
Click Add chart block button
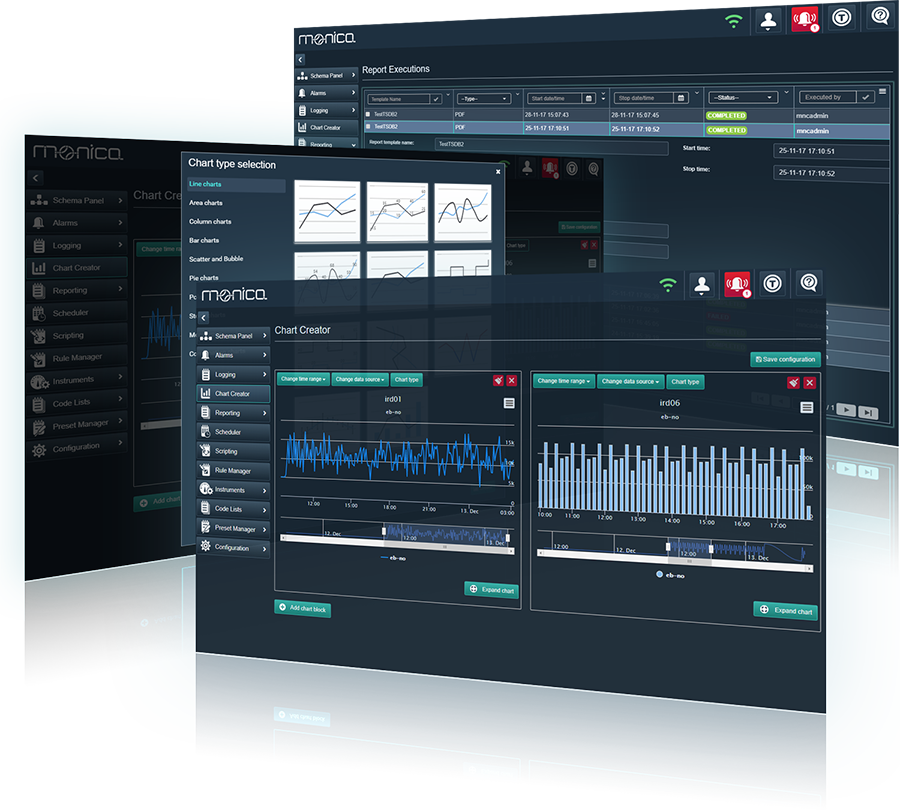(302, 608)
